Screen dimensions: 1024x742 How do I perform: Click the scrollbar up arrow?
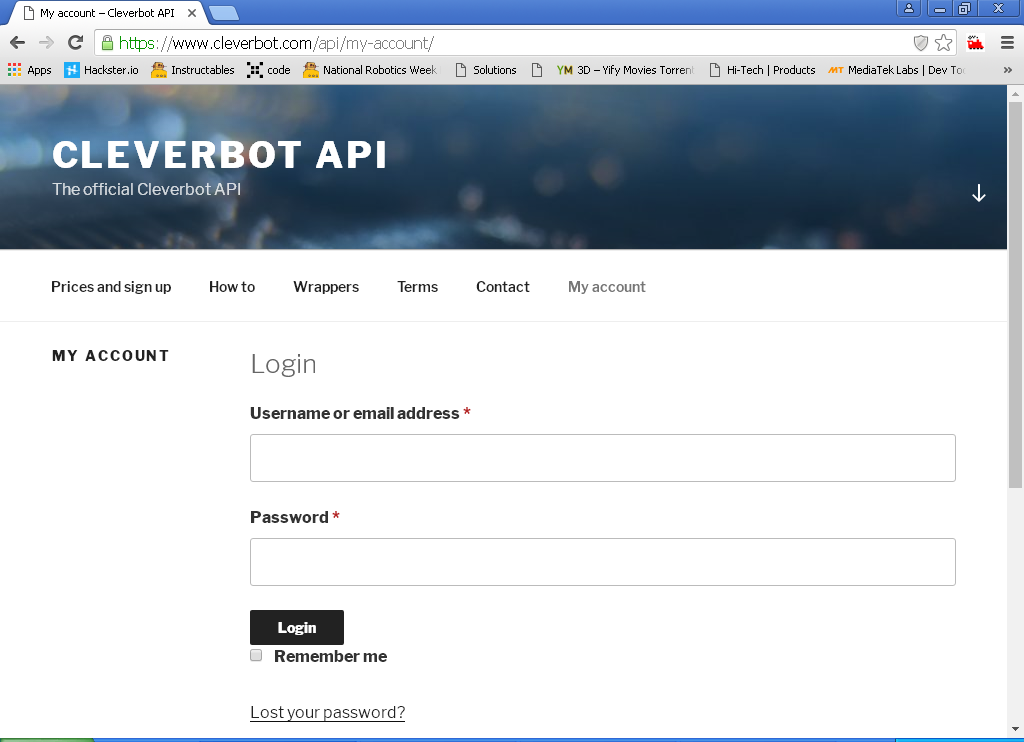pos(1015,93)
